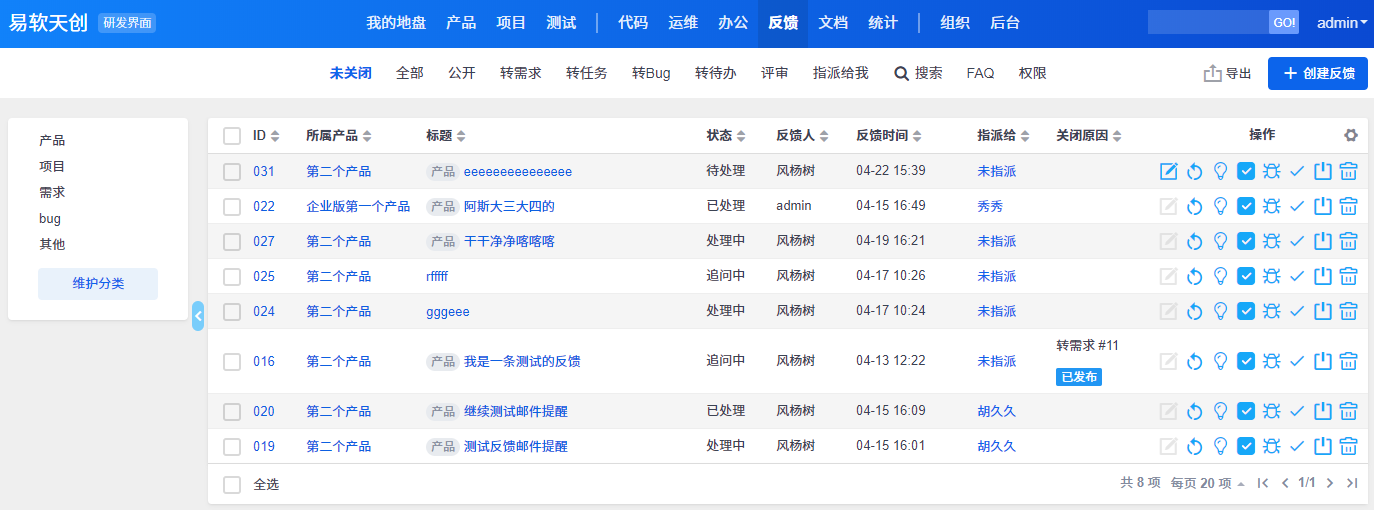Screen dimensions: 1374x510
Task: Click the circular arrow icon in row 024
Action: pyautogui.click(x=1194, y=311)
